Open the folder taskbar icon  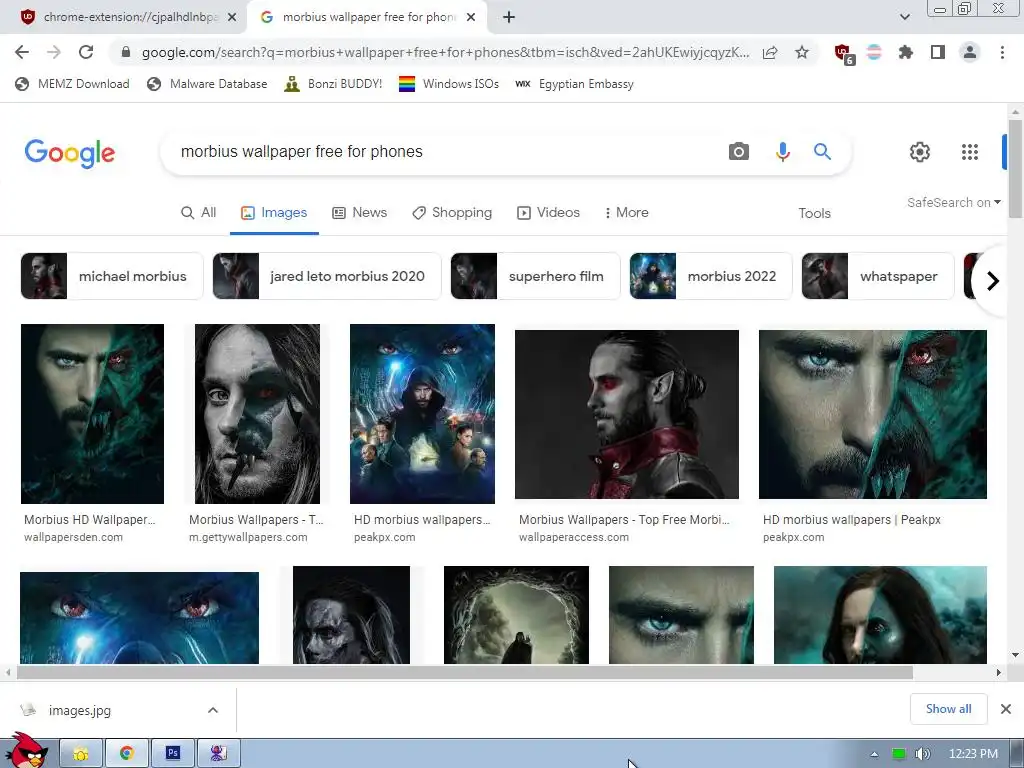tap(81, 753)
